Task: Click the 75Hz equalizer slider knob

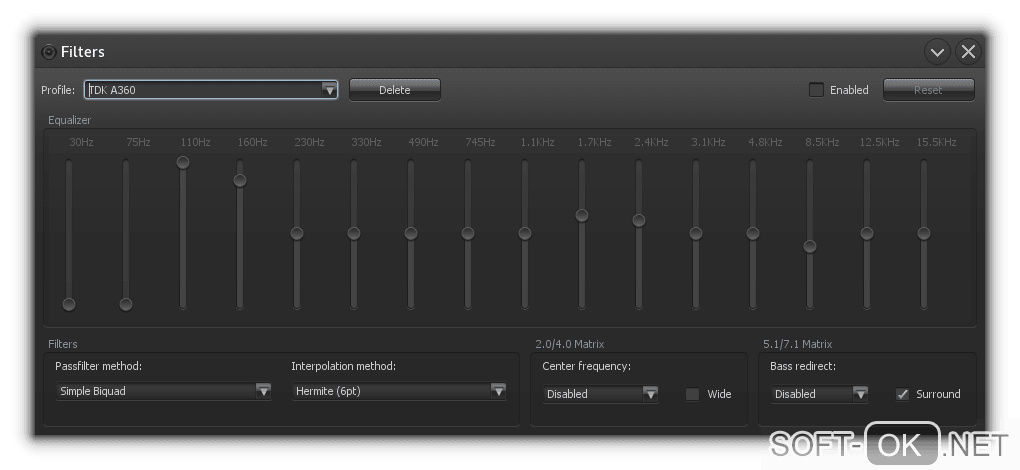Action: point(126,304)
